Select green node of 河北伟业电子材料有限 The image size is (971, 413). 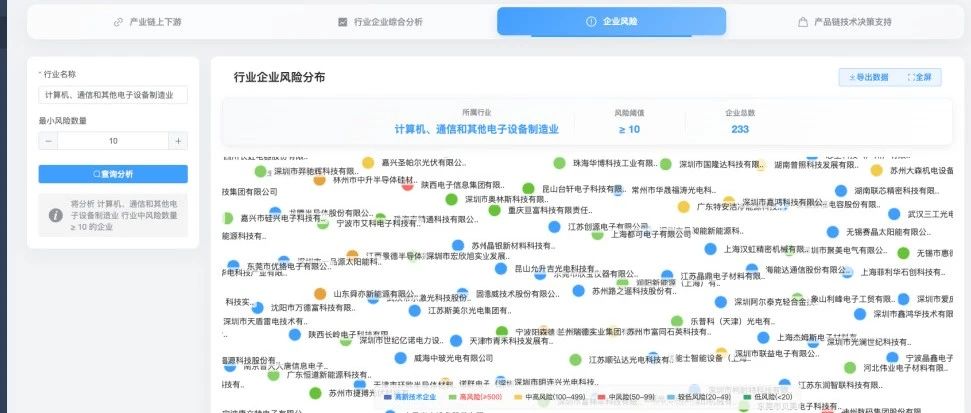tap(850, 368)
